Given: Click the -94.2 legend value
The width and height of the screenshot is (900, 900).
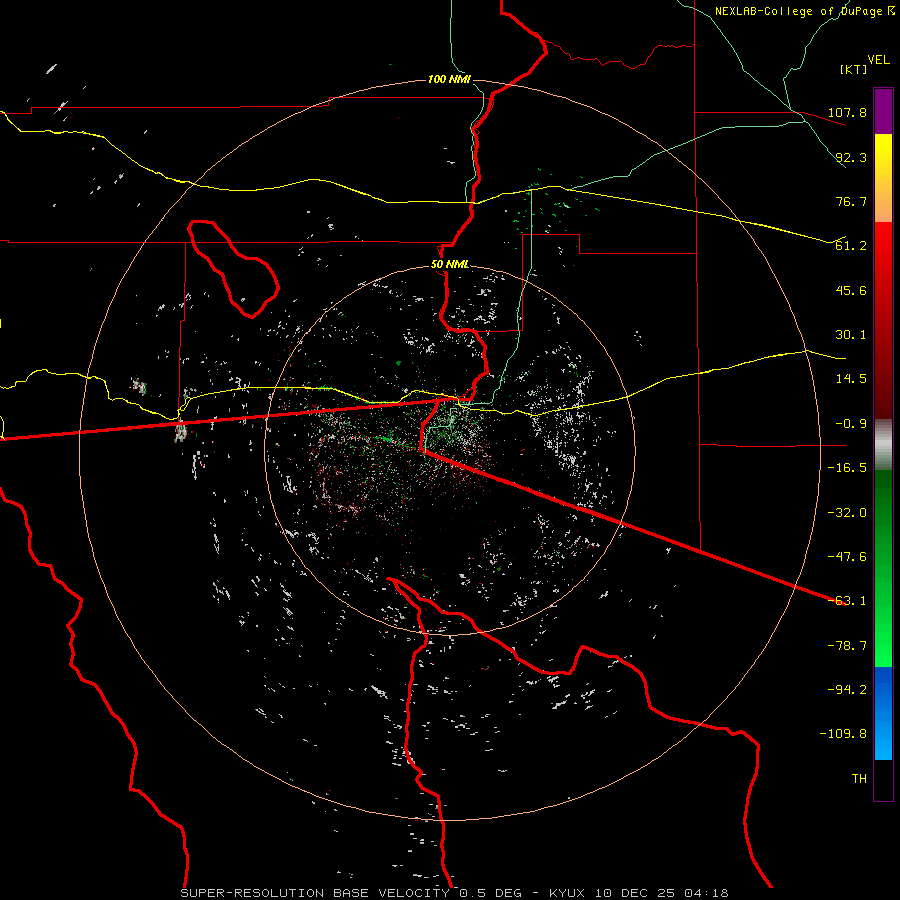Looking at the screenshot, I should (847, 690).
